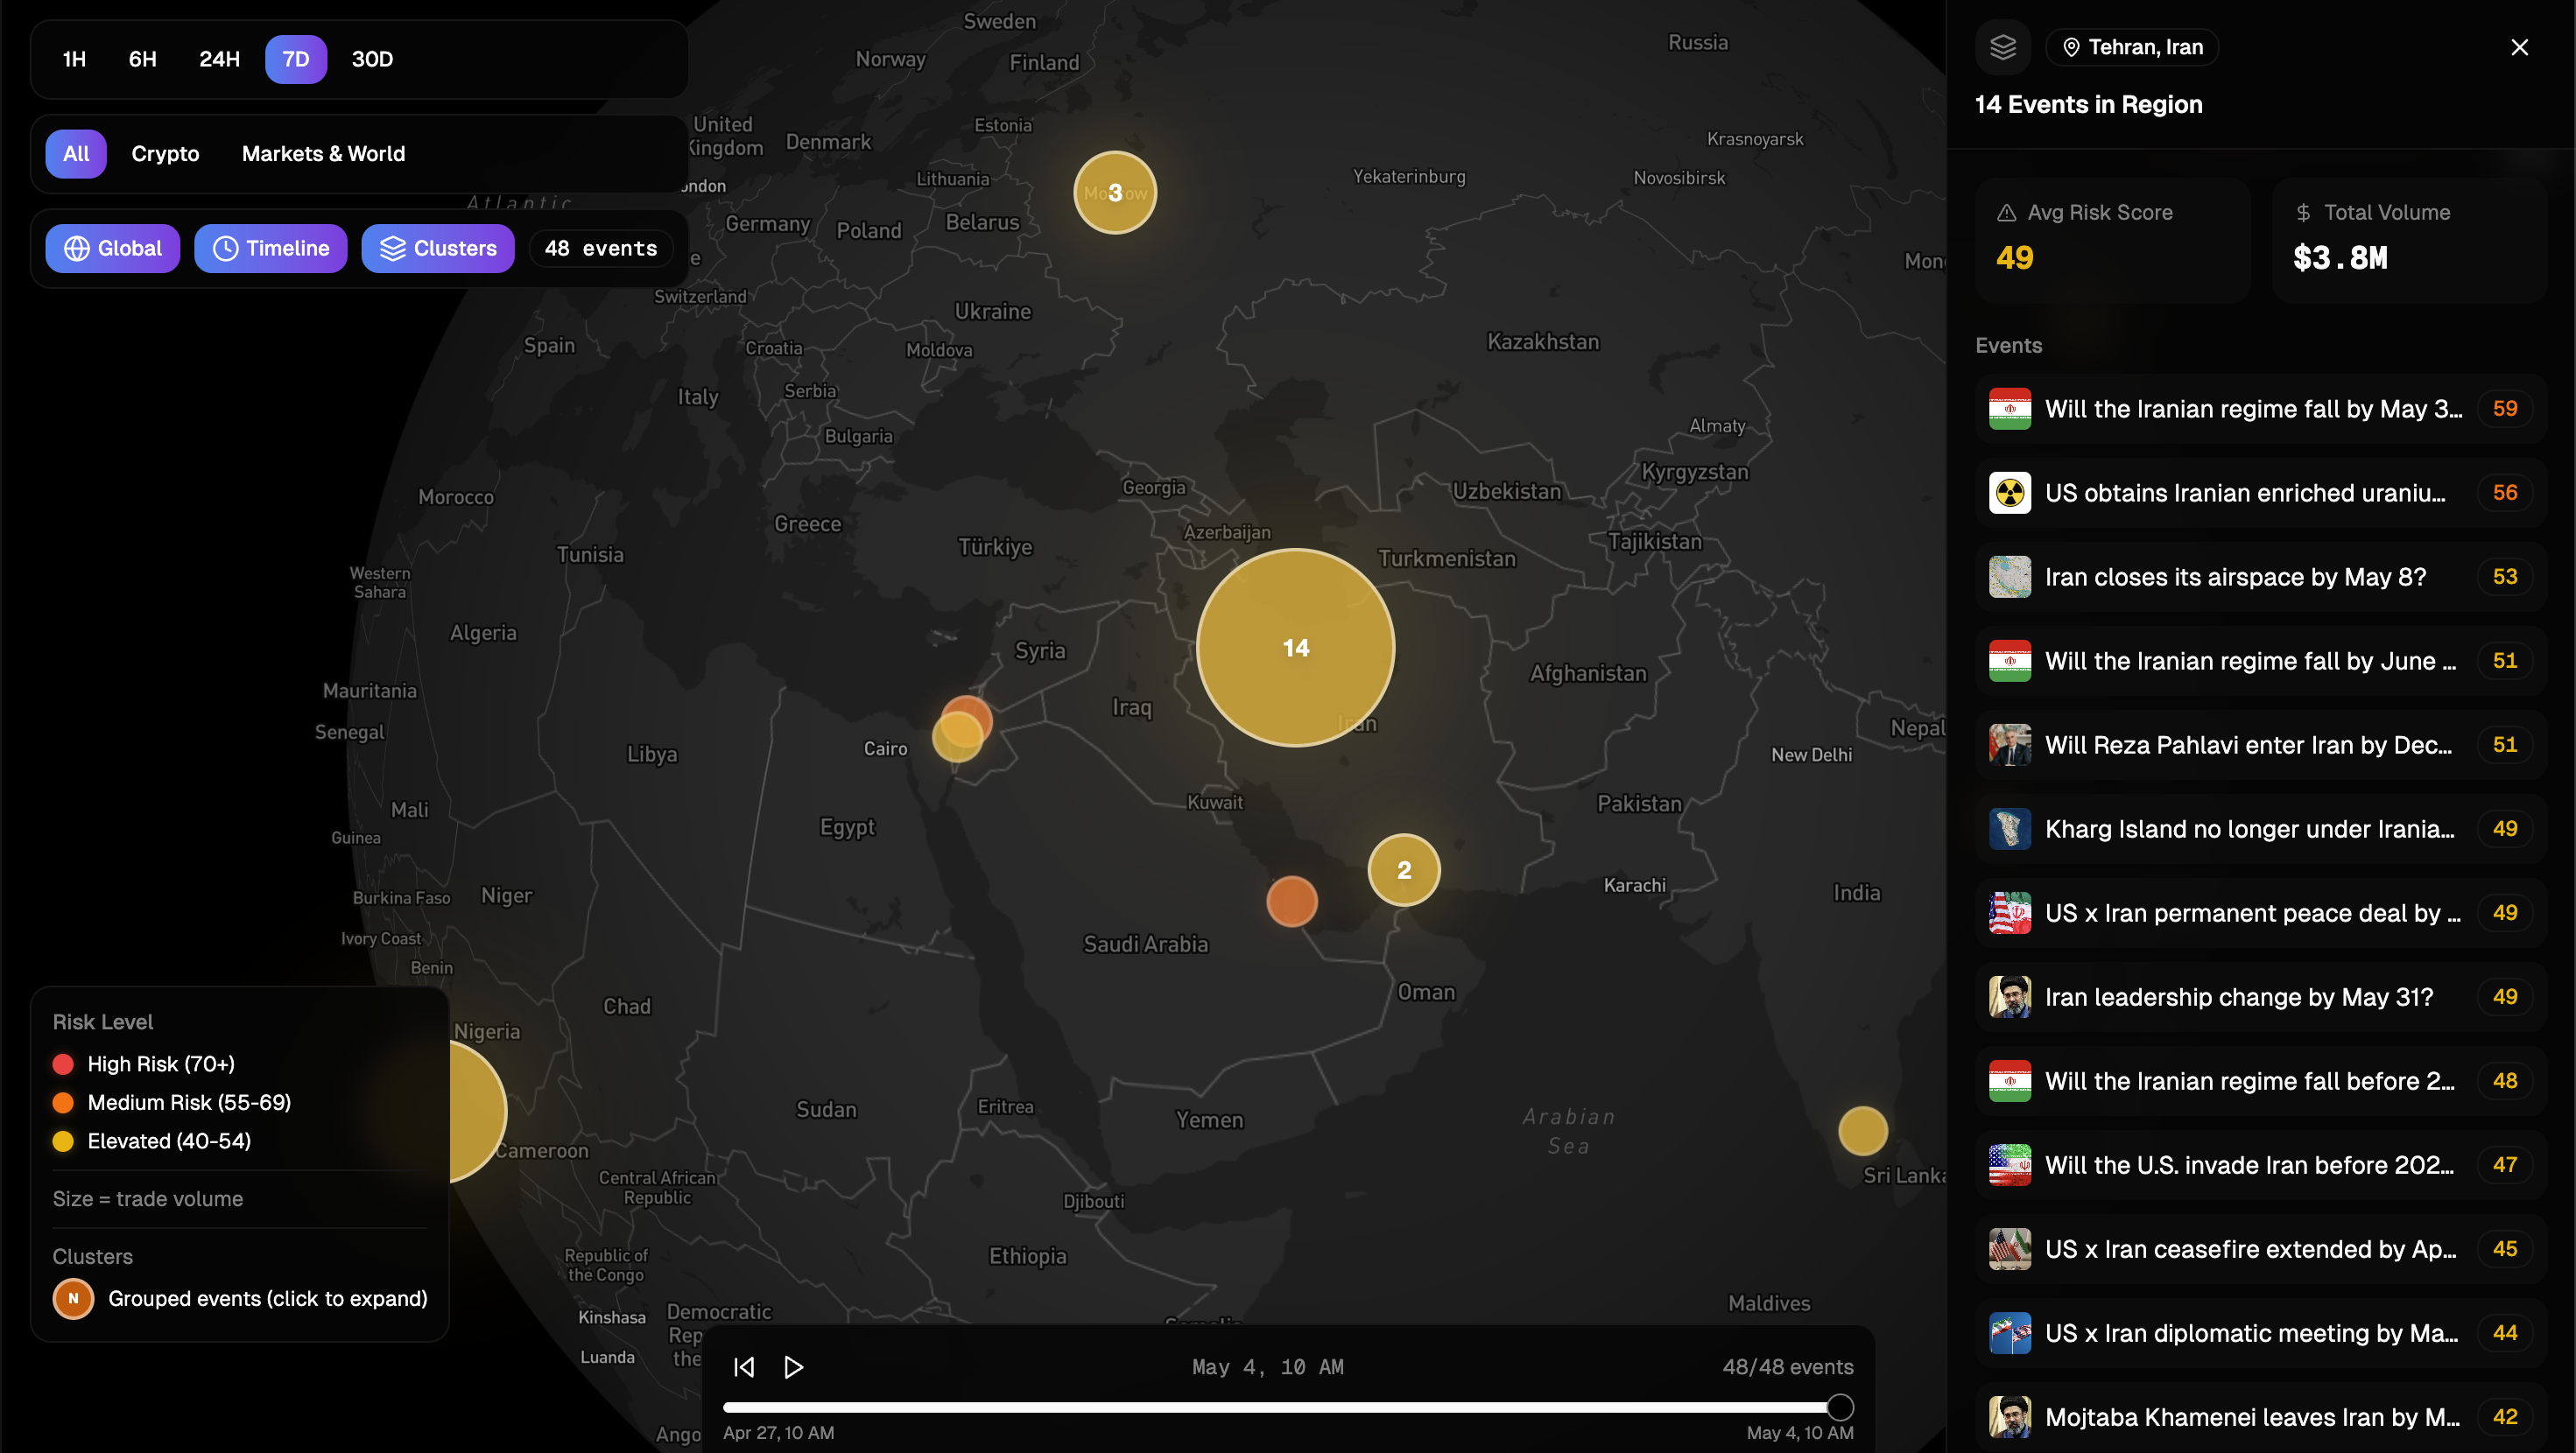Click the radiation icon on uranium event
Screen dimensions: 2576x1453
pos(2010,493)
